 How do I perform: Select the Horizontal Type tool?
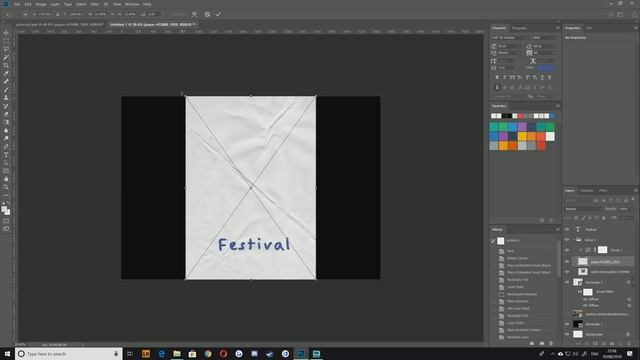click(x=6, y=155)
